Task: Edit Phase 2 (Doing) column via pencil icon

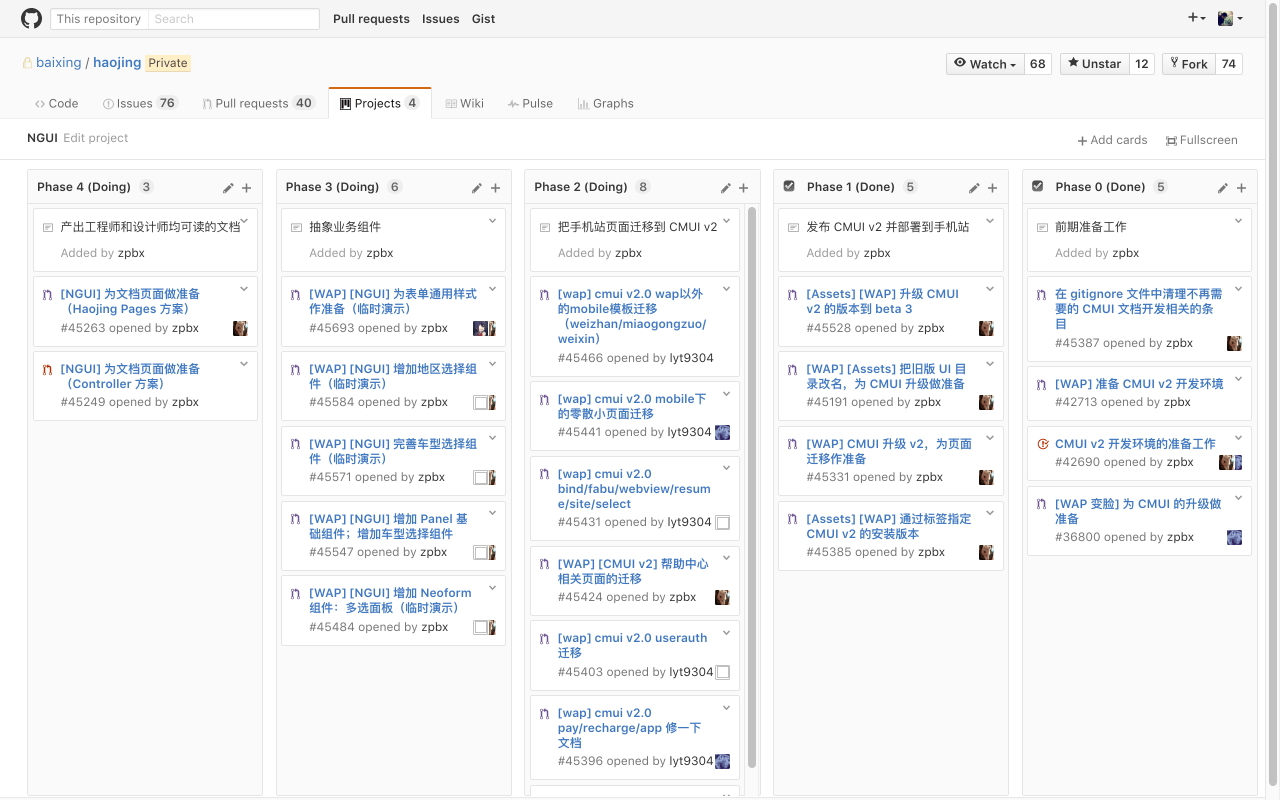Action: coord(726,188)
